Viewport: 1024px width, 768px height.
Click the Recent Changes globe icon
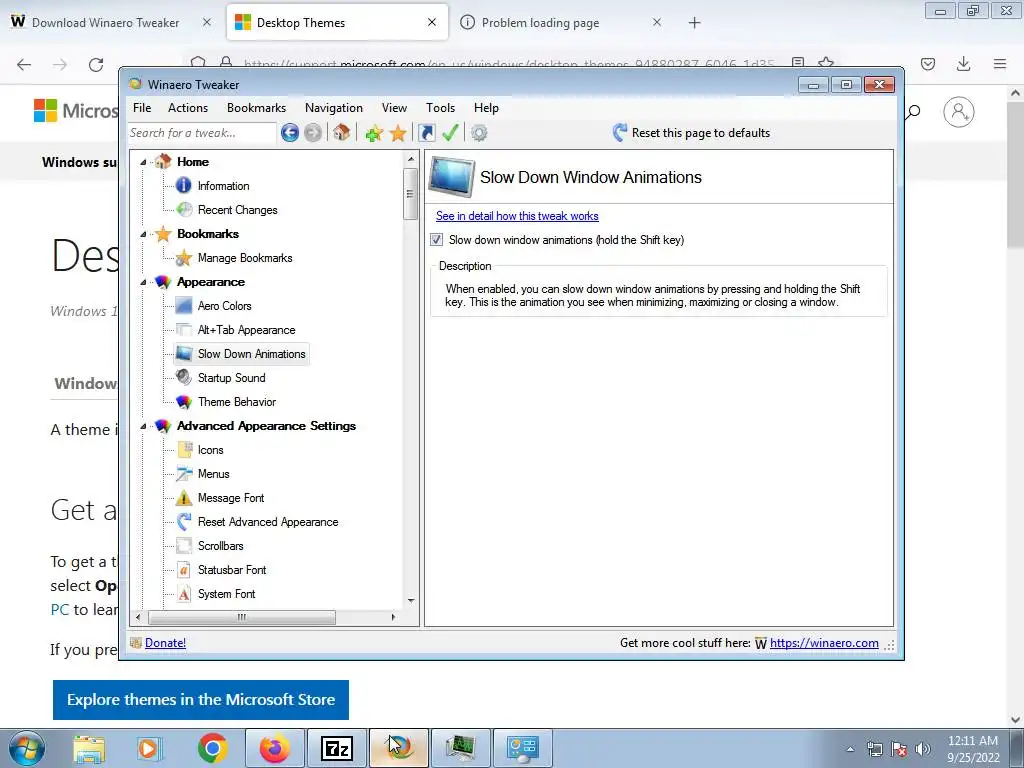[184, 210]
